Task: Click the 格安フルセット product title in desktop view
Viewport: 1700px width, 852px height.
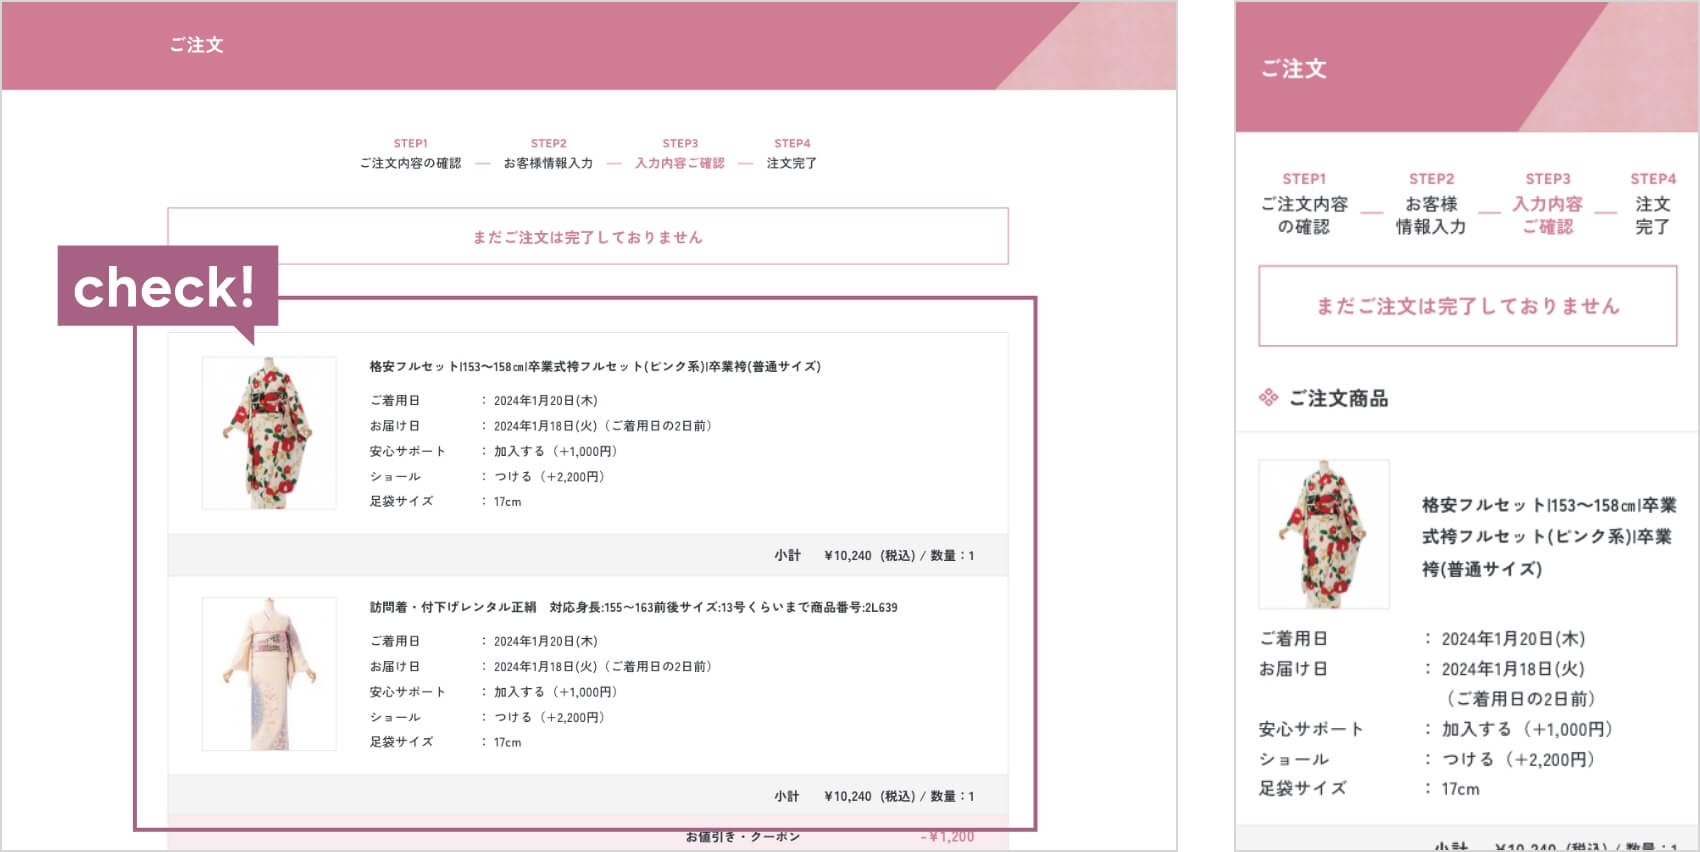Action: tap(595, 367)
